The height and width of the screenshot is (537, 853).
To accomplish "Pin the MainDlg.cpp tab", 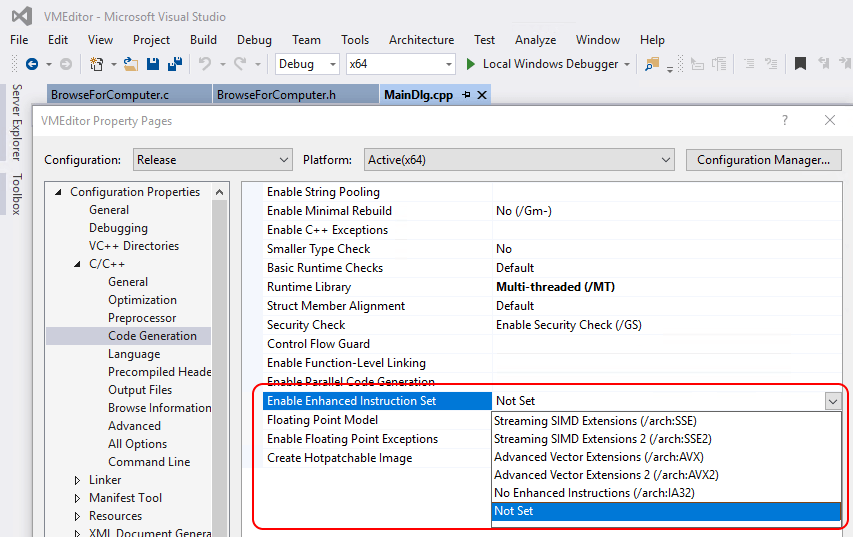I will click(x=466, y=95).
